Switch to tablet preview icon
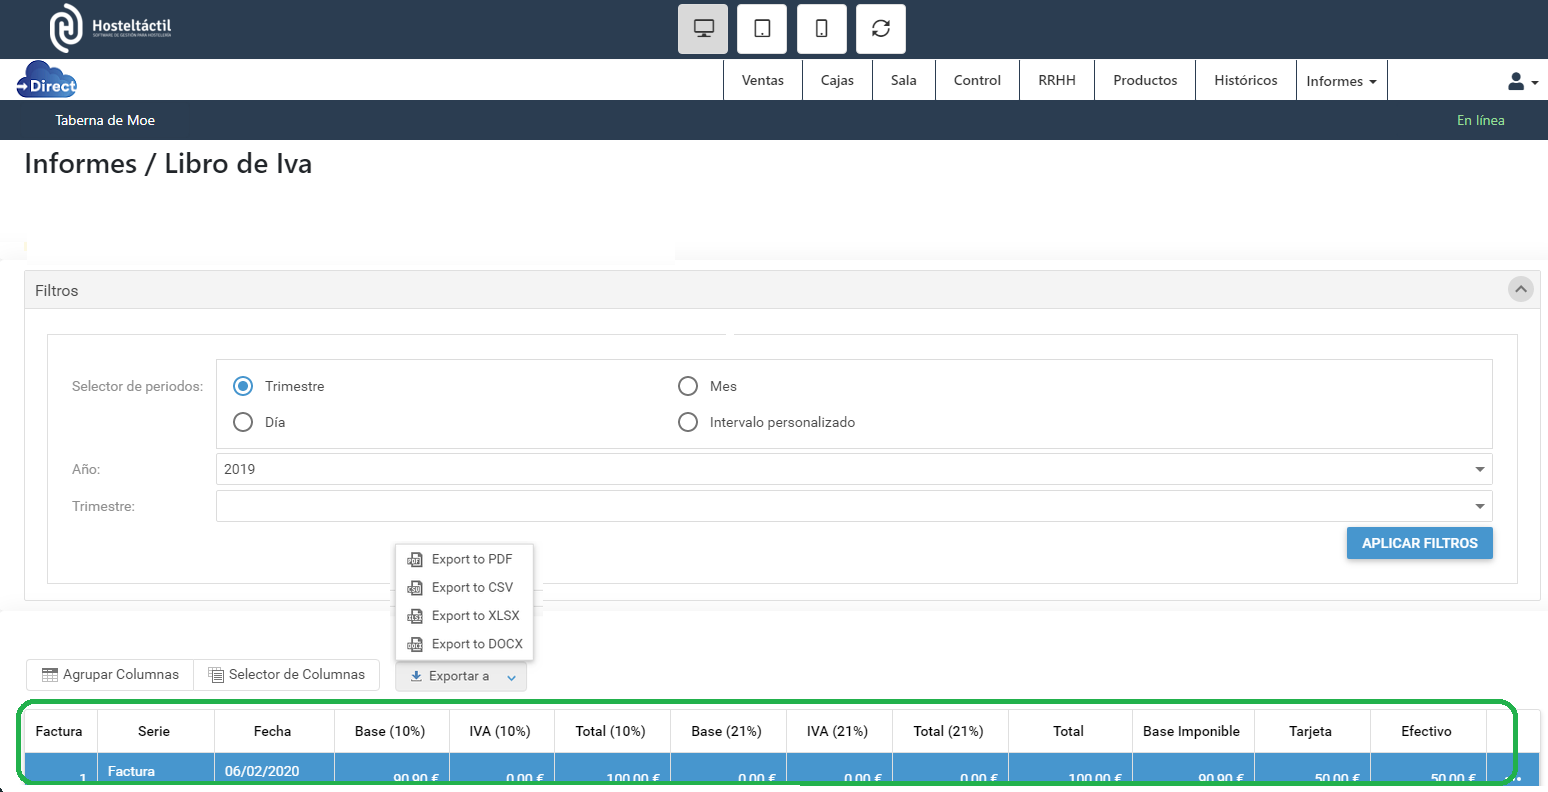This screenshot has width=1548, height=792. pos(762,29)
